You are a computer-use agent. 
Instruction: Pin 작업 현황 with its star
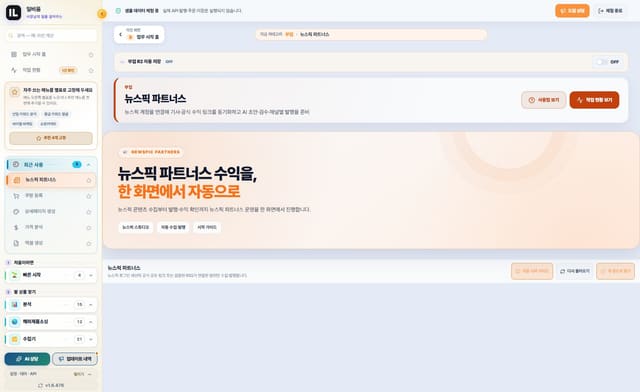coord(91,70)
